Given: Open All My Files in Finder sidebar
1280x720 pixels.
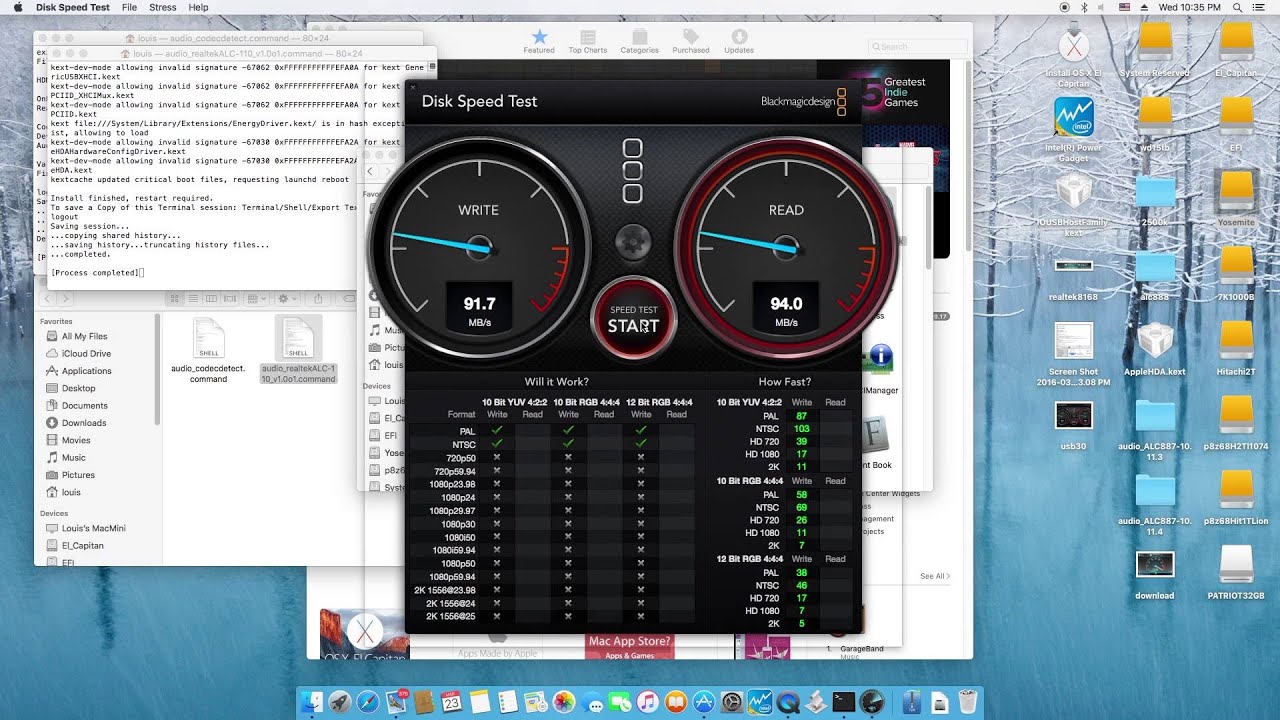Looking at the screenshot, I should (84, 336).
